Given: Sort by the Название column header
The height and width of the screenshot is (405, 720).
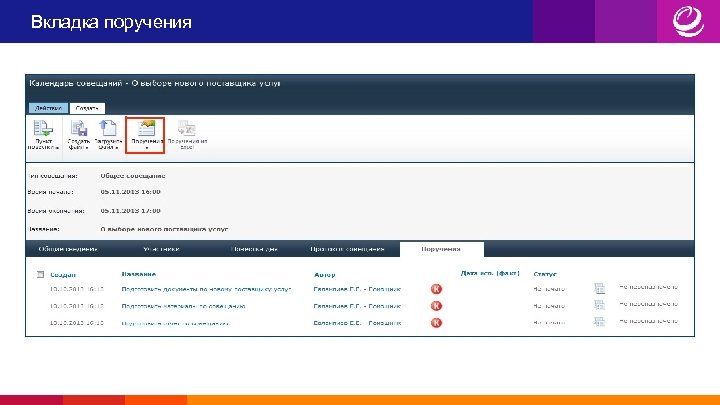Looking at the screenshot, I should coord(139,274).
